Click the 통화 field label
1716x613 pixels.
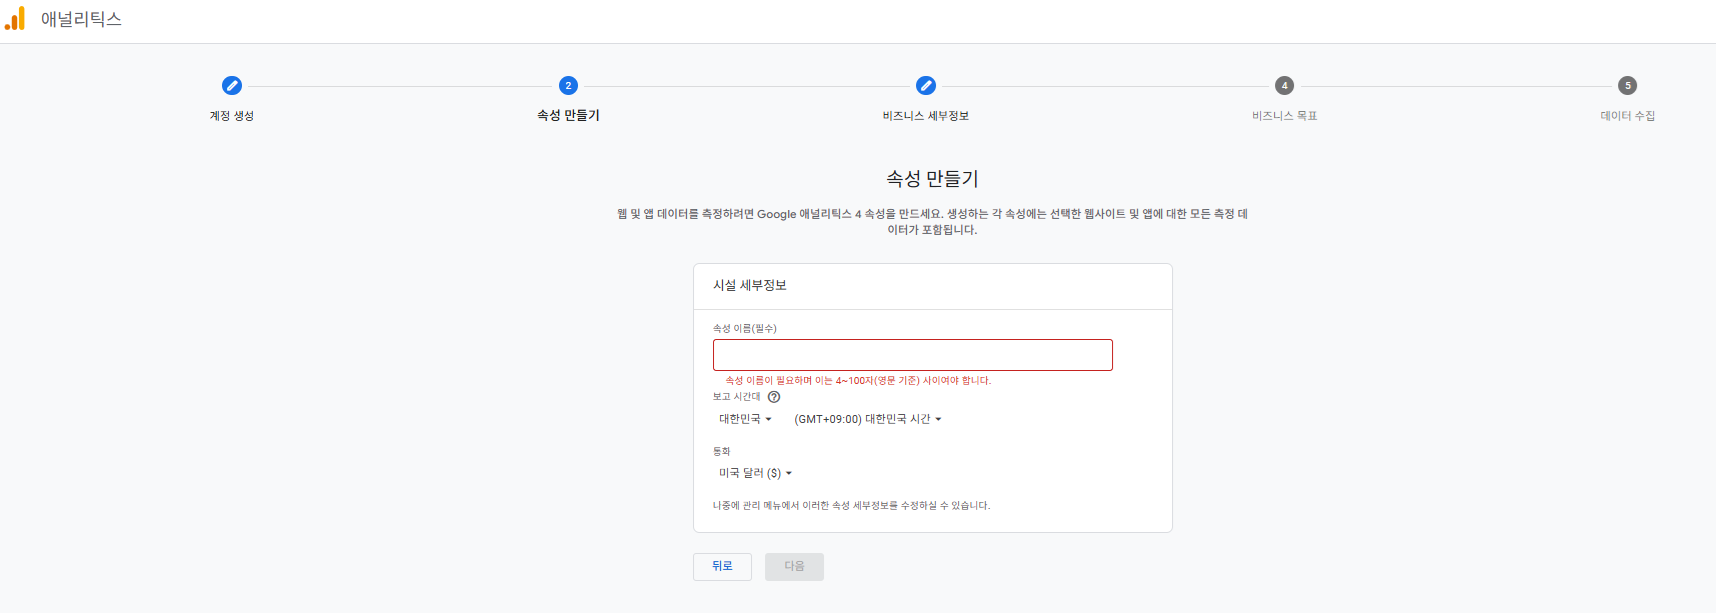point(721,452)
